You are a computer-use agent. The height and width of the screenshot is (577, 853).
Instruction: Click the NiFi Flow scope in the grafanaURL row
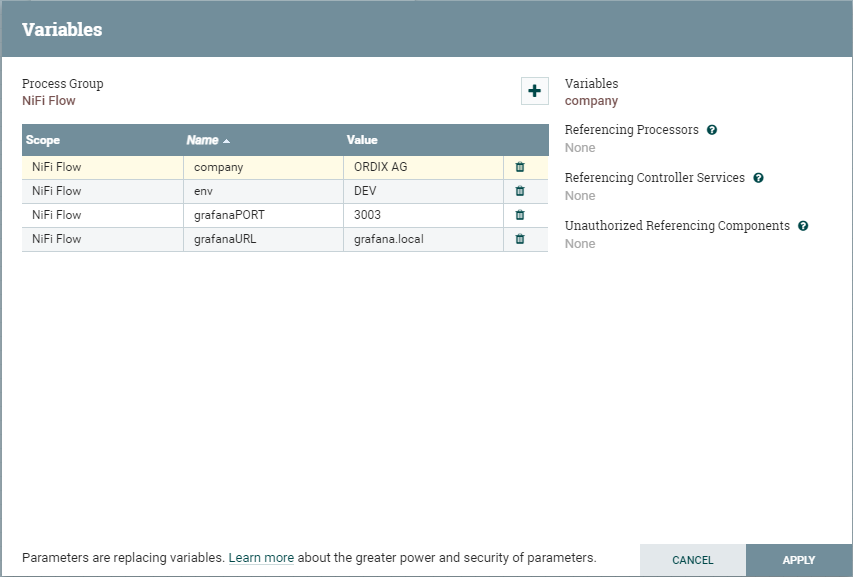tap(103, 239)
